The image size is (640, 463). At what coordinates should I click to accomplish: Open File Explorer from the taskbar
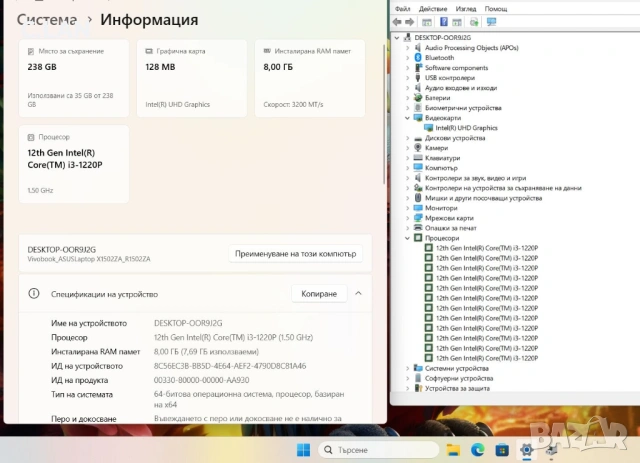[454, 450]
